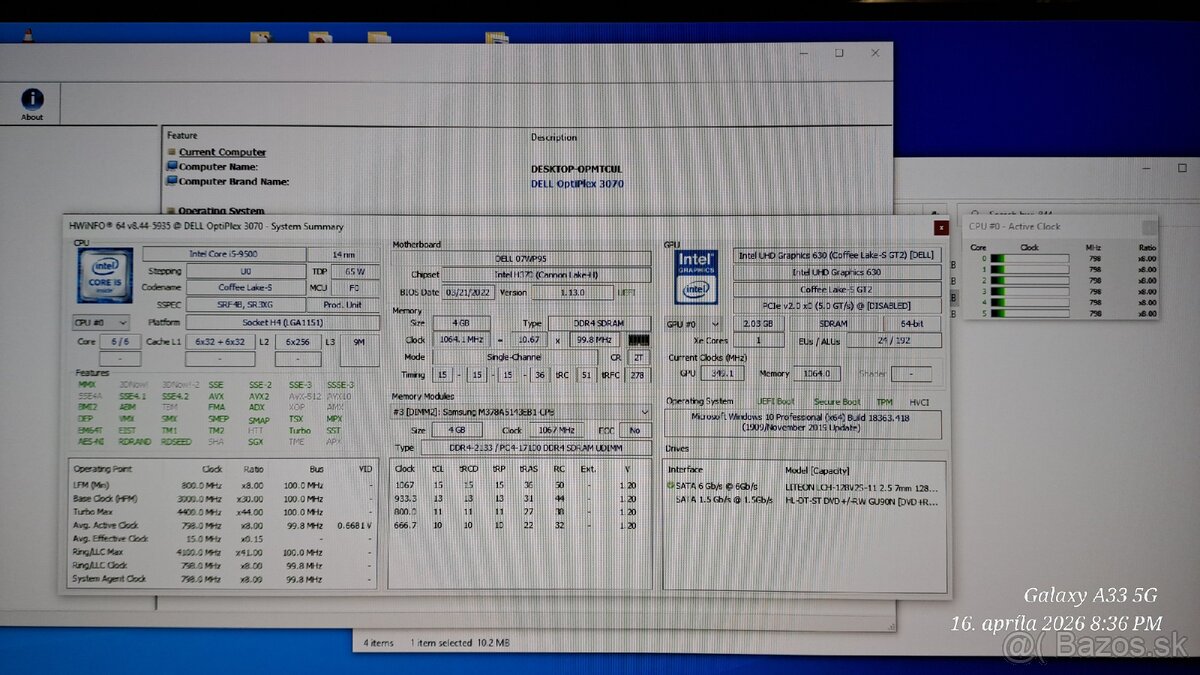The width and height of the screenshot is (1200, 675).
Task: Toggle the TPM status indicator
Action: point(885,401)
